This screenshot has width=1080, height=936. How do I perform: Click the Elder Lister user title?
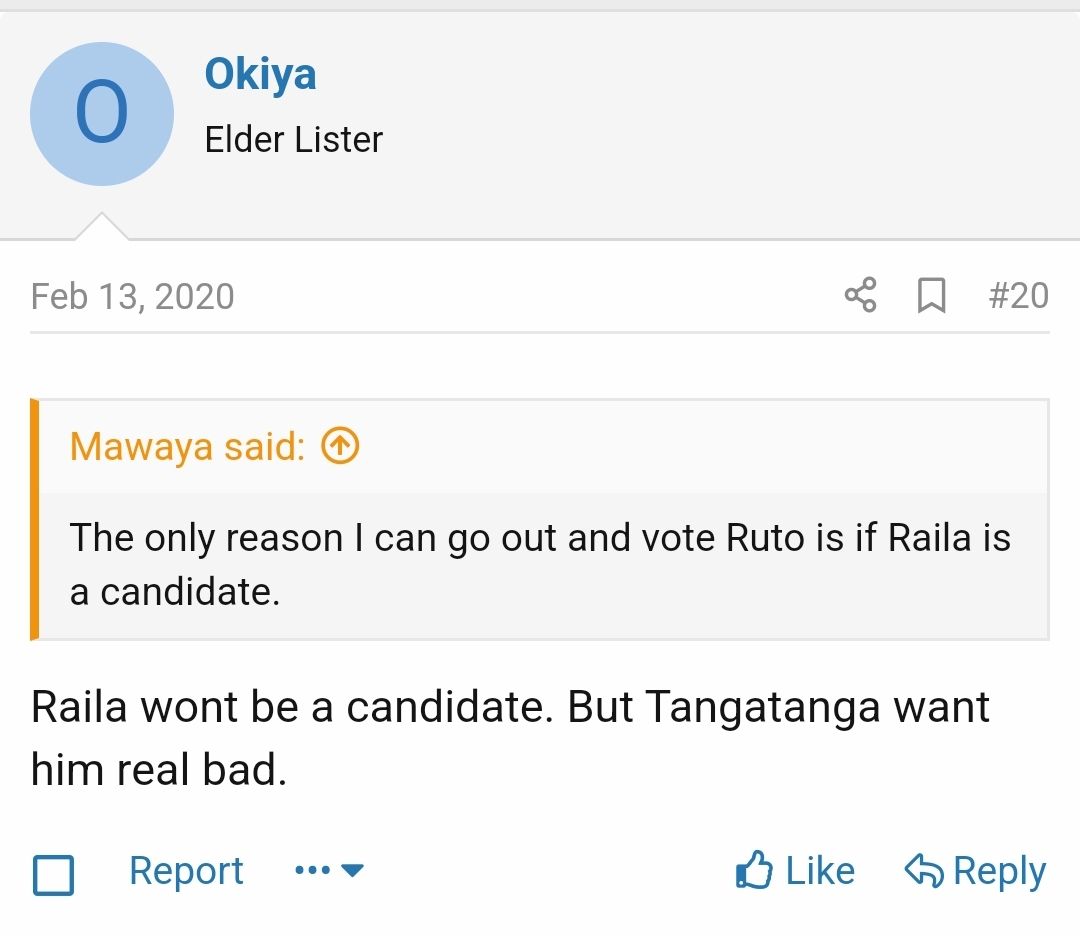(293, 140)
